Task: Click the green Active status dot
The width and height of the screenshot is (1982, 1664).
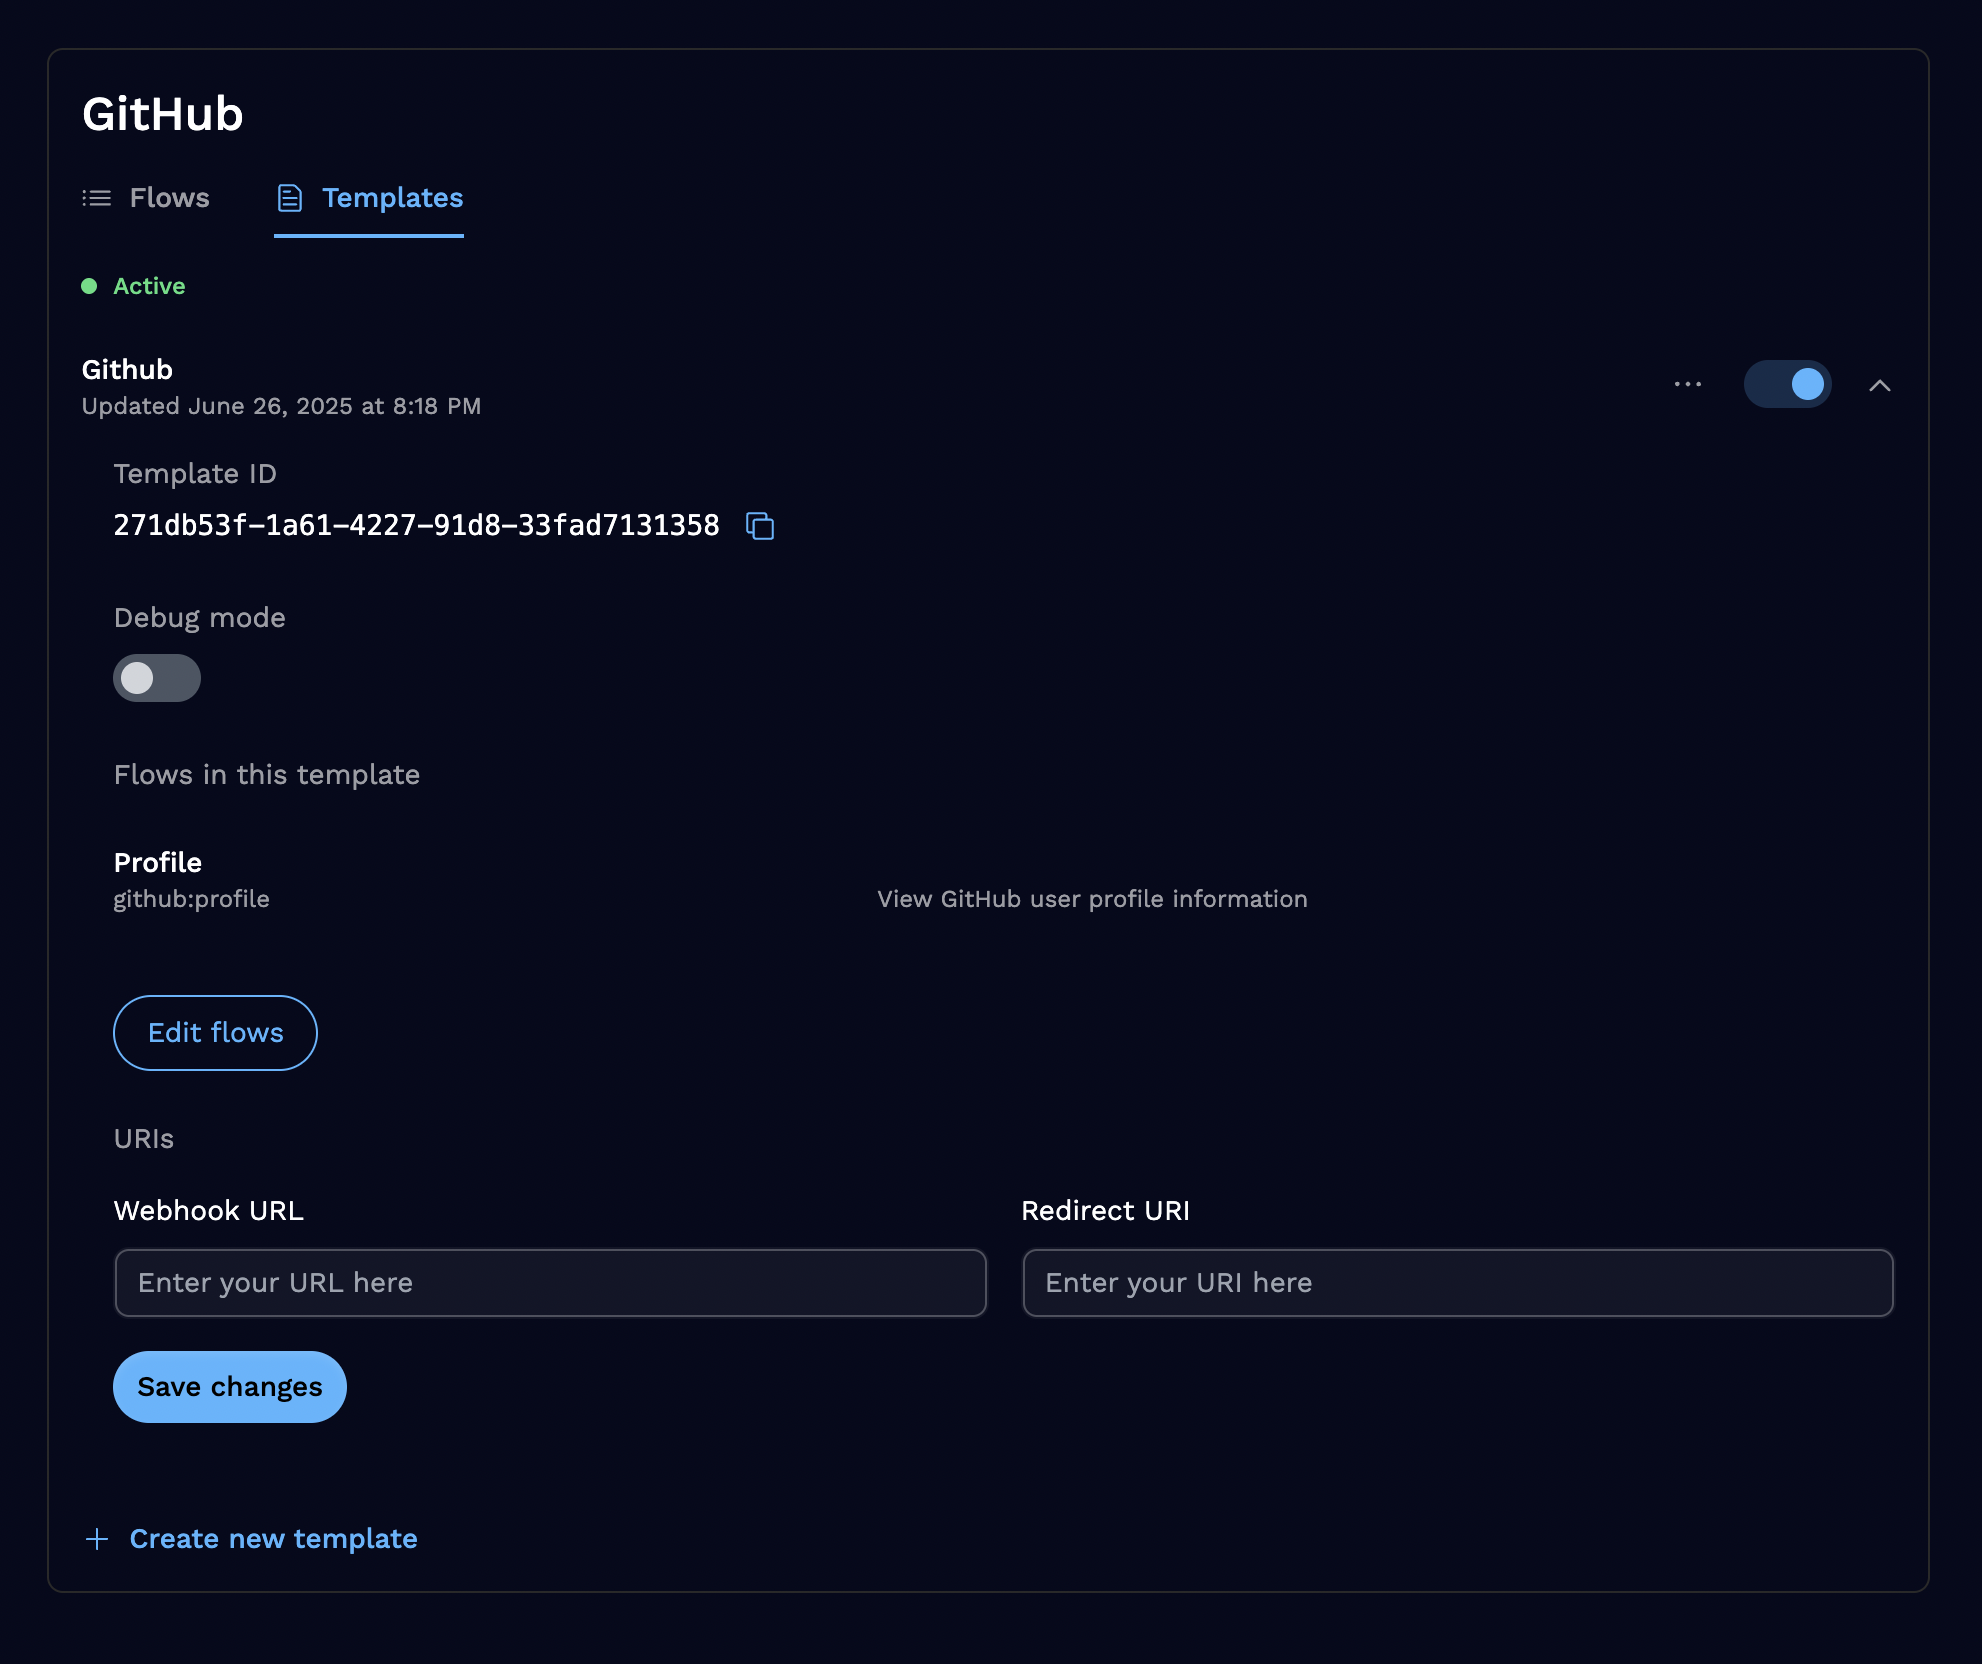Action: pos(89,286)
